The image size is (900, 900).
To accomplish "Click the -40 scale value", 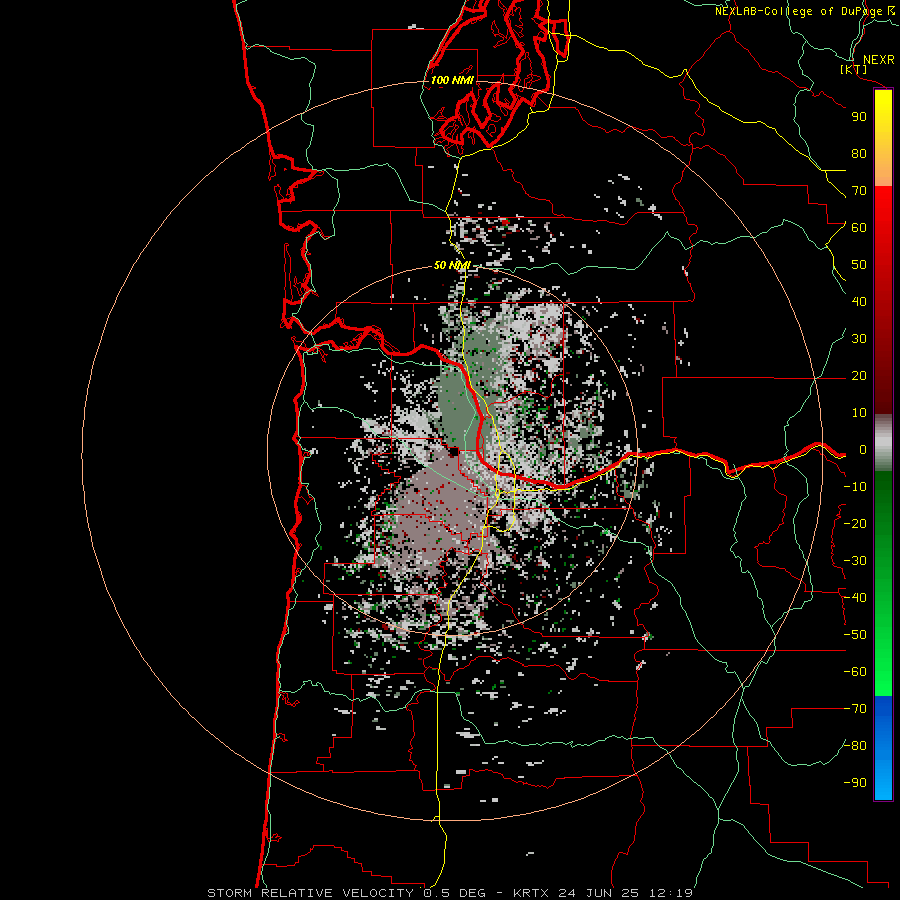I will (x=855, y=598).
